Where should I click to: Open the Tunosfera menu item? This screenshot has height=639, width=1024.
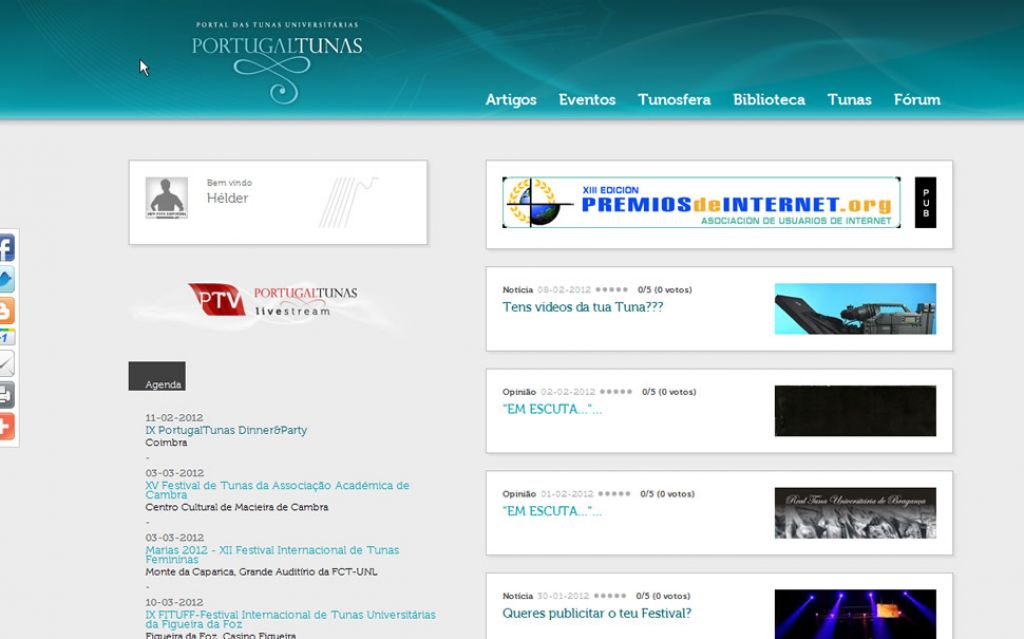point(674,100)
